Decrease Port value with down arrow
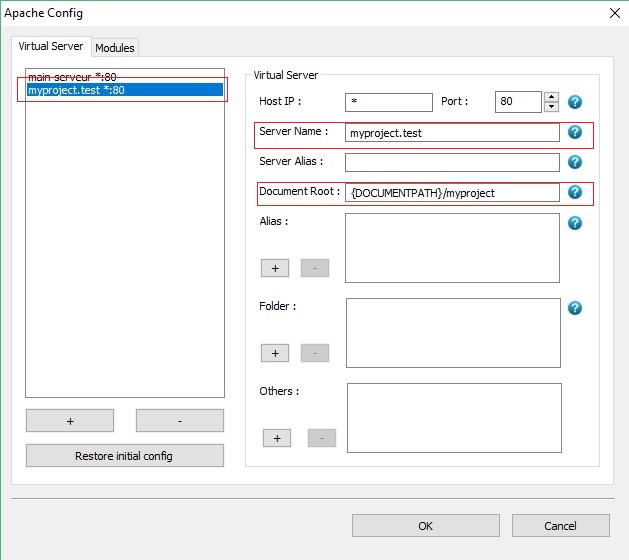 click(551, 107)
